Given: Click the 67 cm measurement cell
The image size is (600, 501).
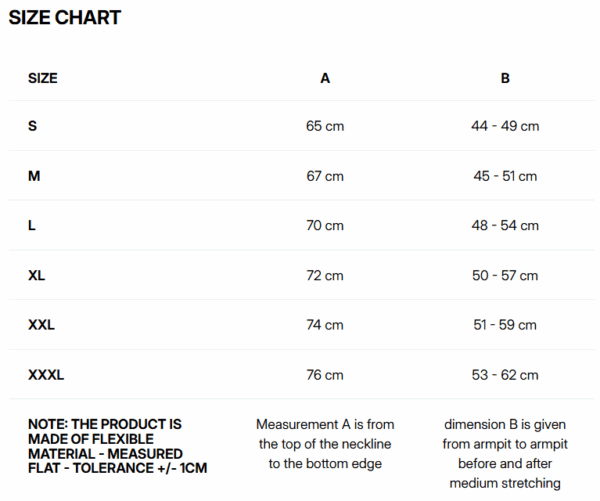Looking at the screenshot, I should pos(325,176).
